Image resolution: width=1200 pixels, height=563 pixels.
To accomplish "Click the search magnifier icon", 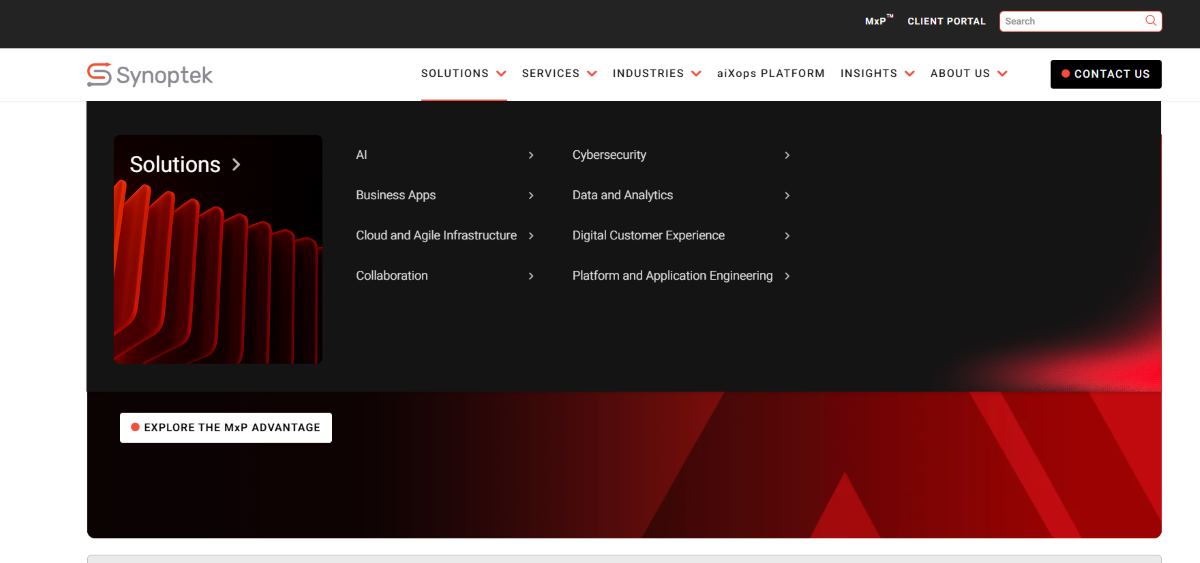I will click(1151, 20).
